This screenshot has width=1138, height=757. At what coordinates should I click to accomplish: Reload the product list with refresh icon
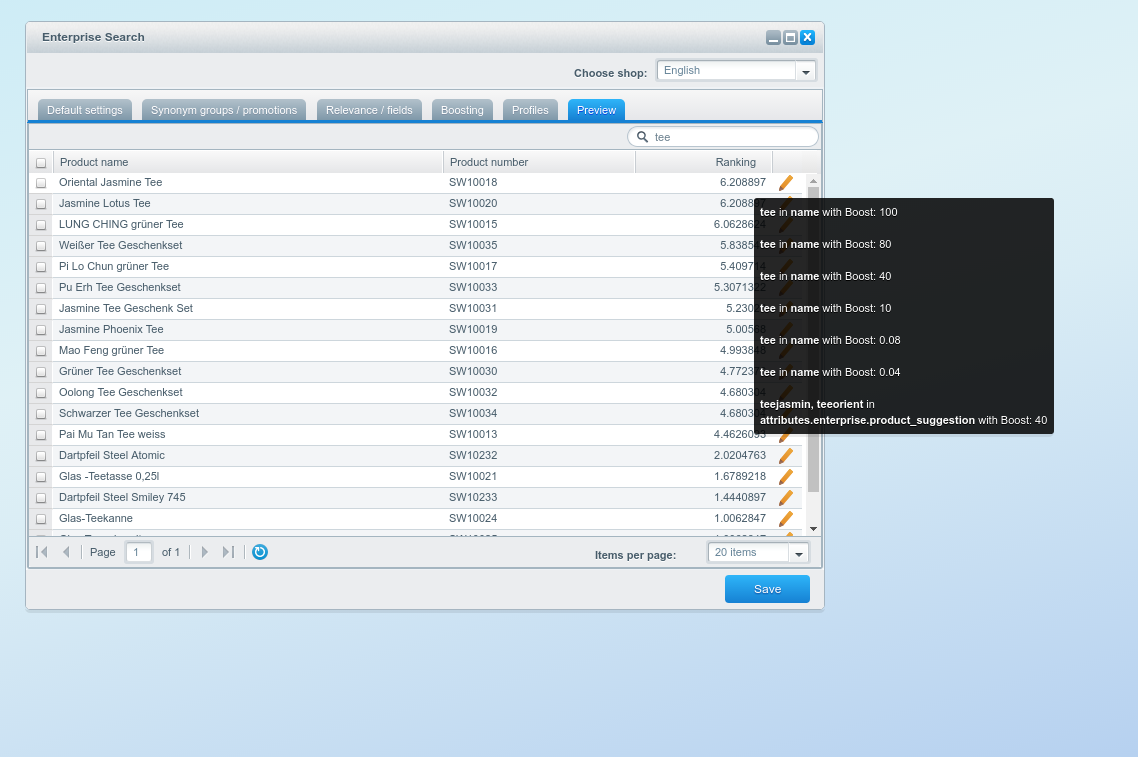tap(260, 552)
